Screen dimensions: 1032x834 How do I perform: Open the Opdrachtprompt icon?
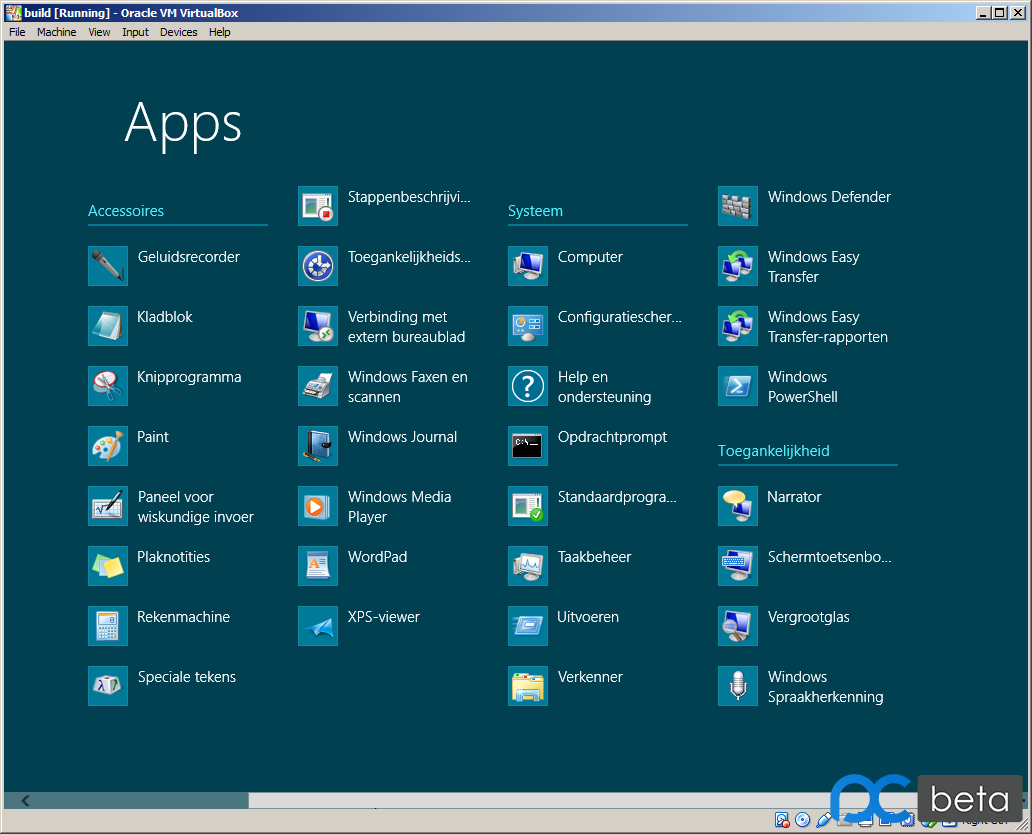[528, 446]
